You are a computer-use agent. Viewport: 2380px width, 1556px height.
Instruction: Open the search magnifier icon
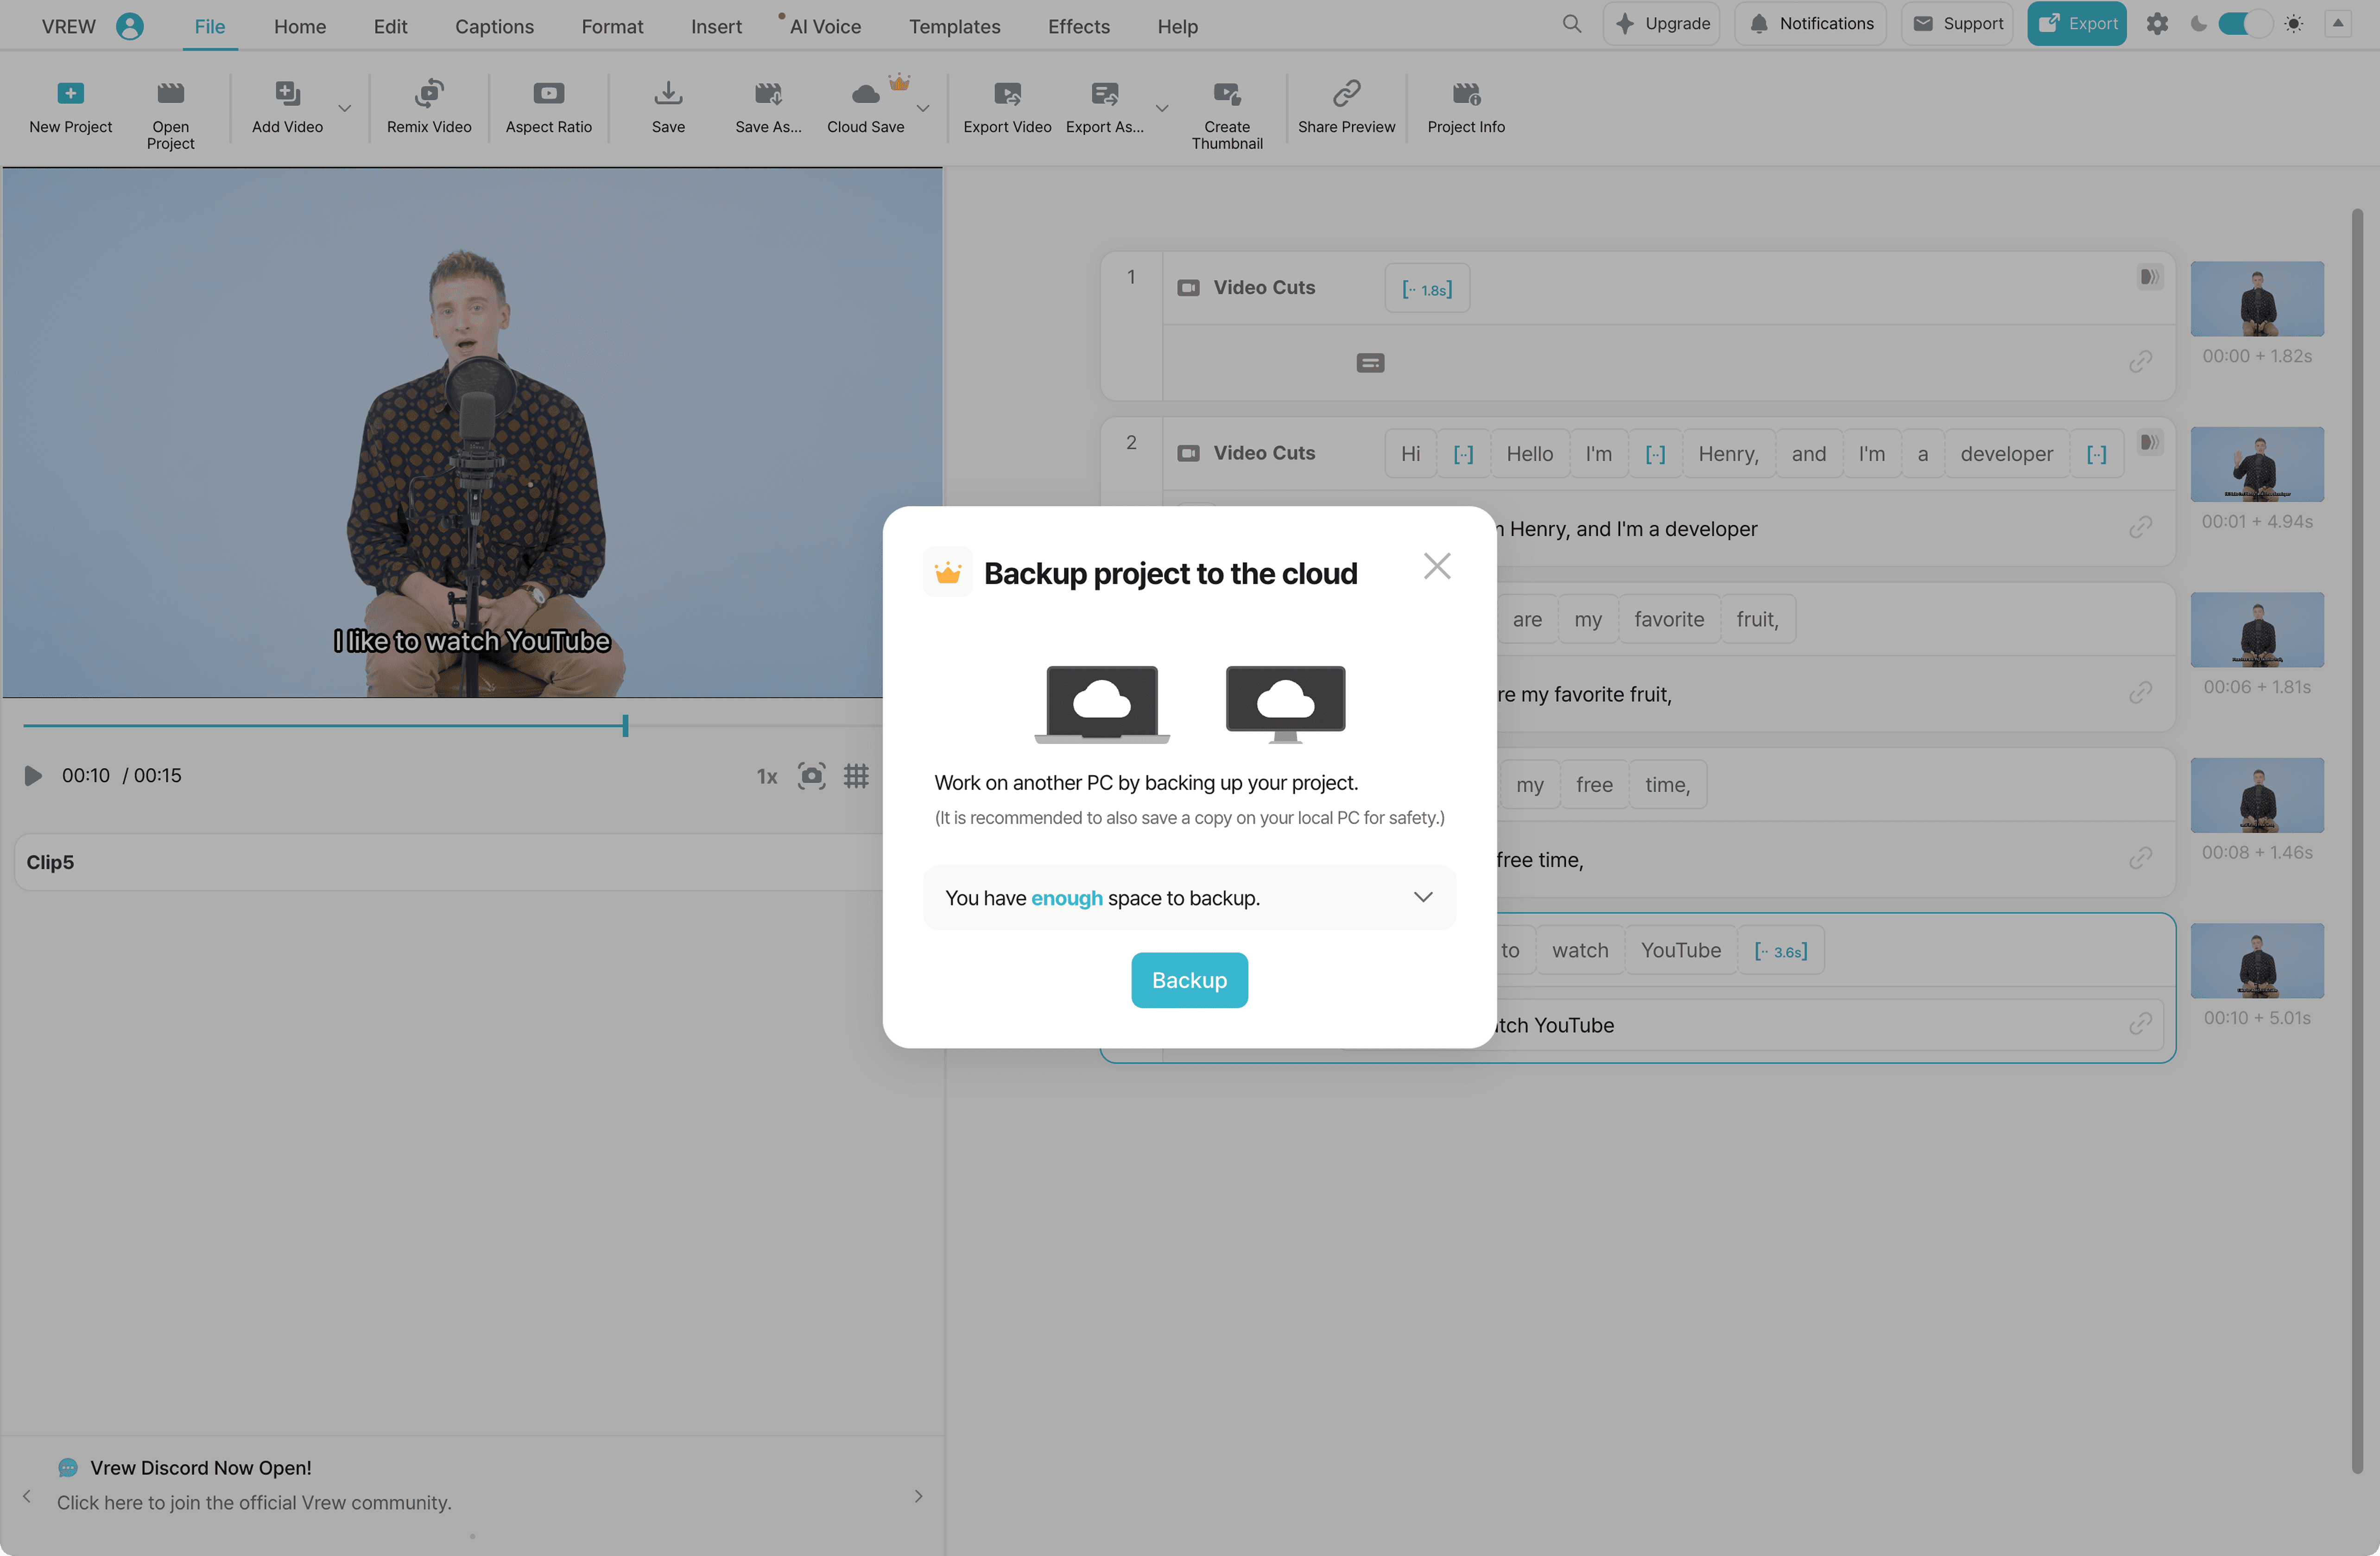pyautogui.click(x=1571, y=24)
